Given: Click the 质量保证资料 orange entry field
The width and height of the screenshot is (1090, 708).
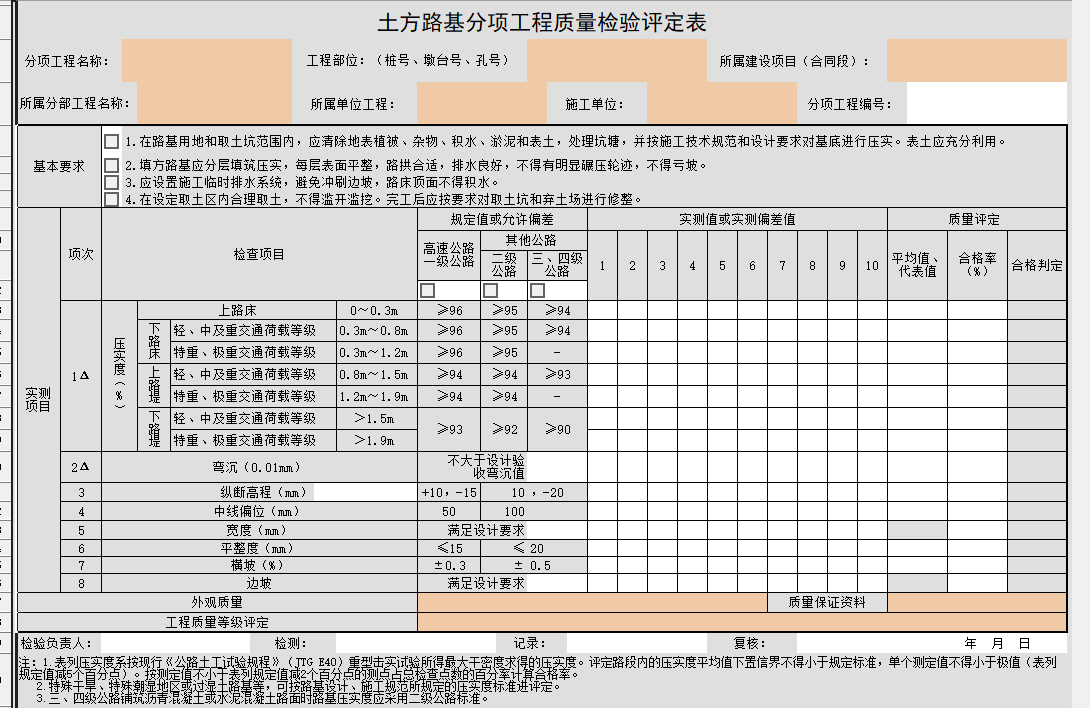Looking at the screenshot, I should tap(976, 602).
